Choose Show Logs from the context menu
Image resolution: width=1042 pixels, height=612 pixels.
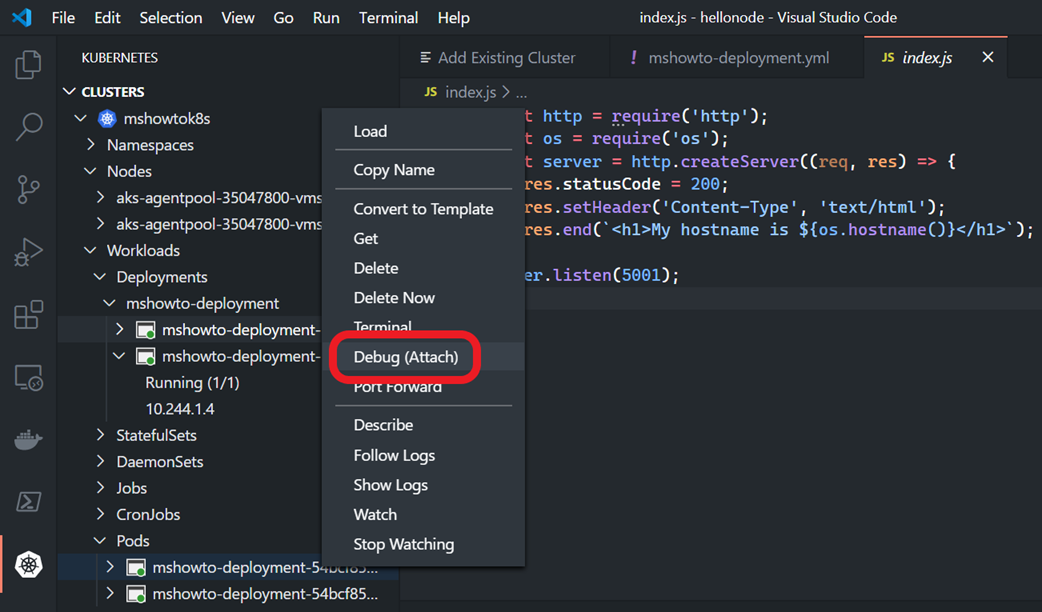[x=423, y=485]
